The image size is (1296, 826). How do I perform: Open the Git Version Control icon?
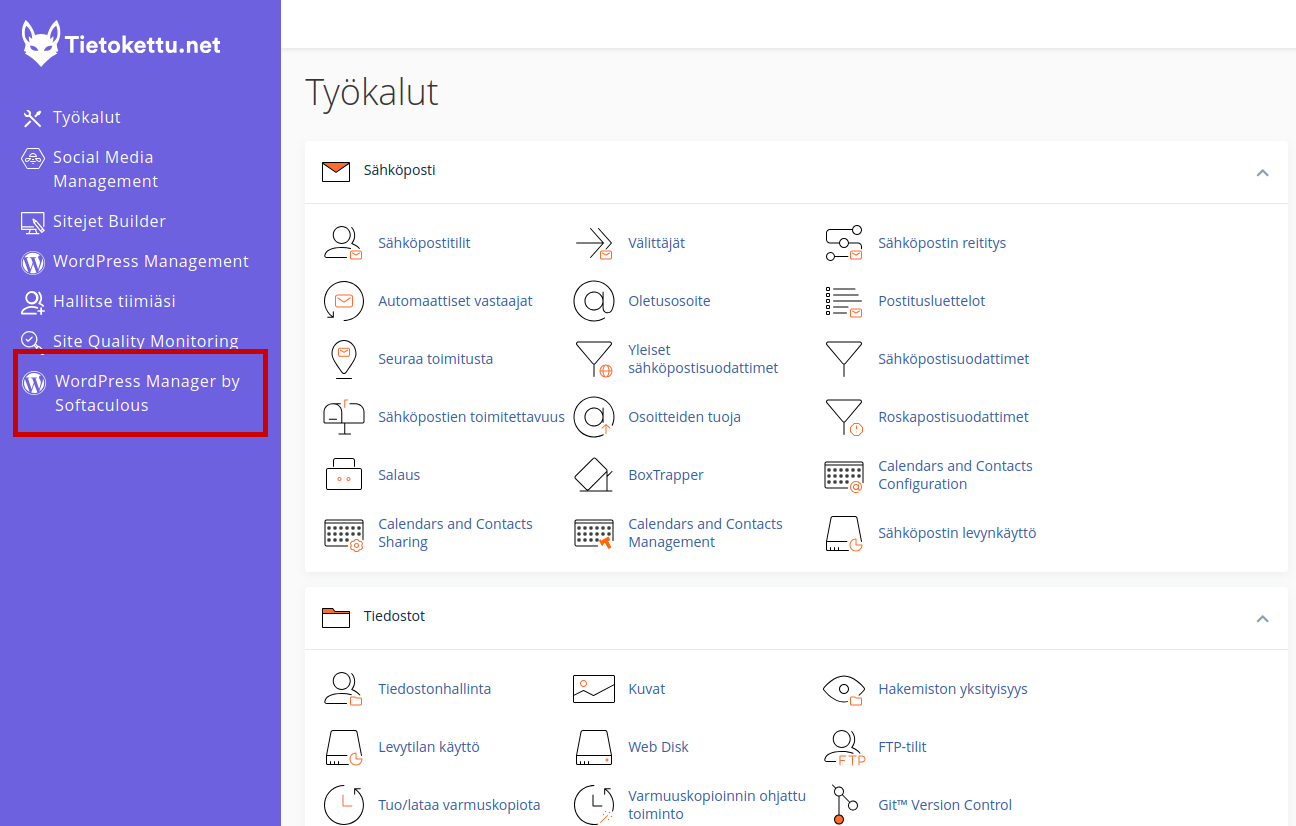click(x=843, y=805)
